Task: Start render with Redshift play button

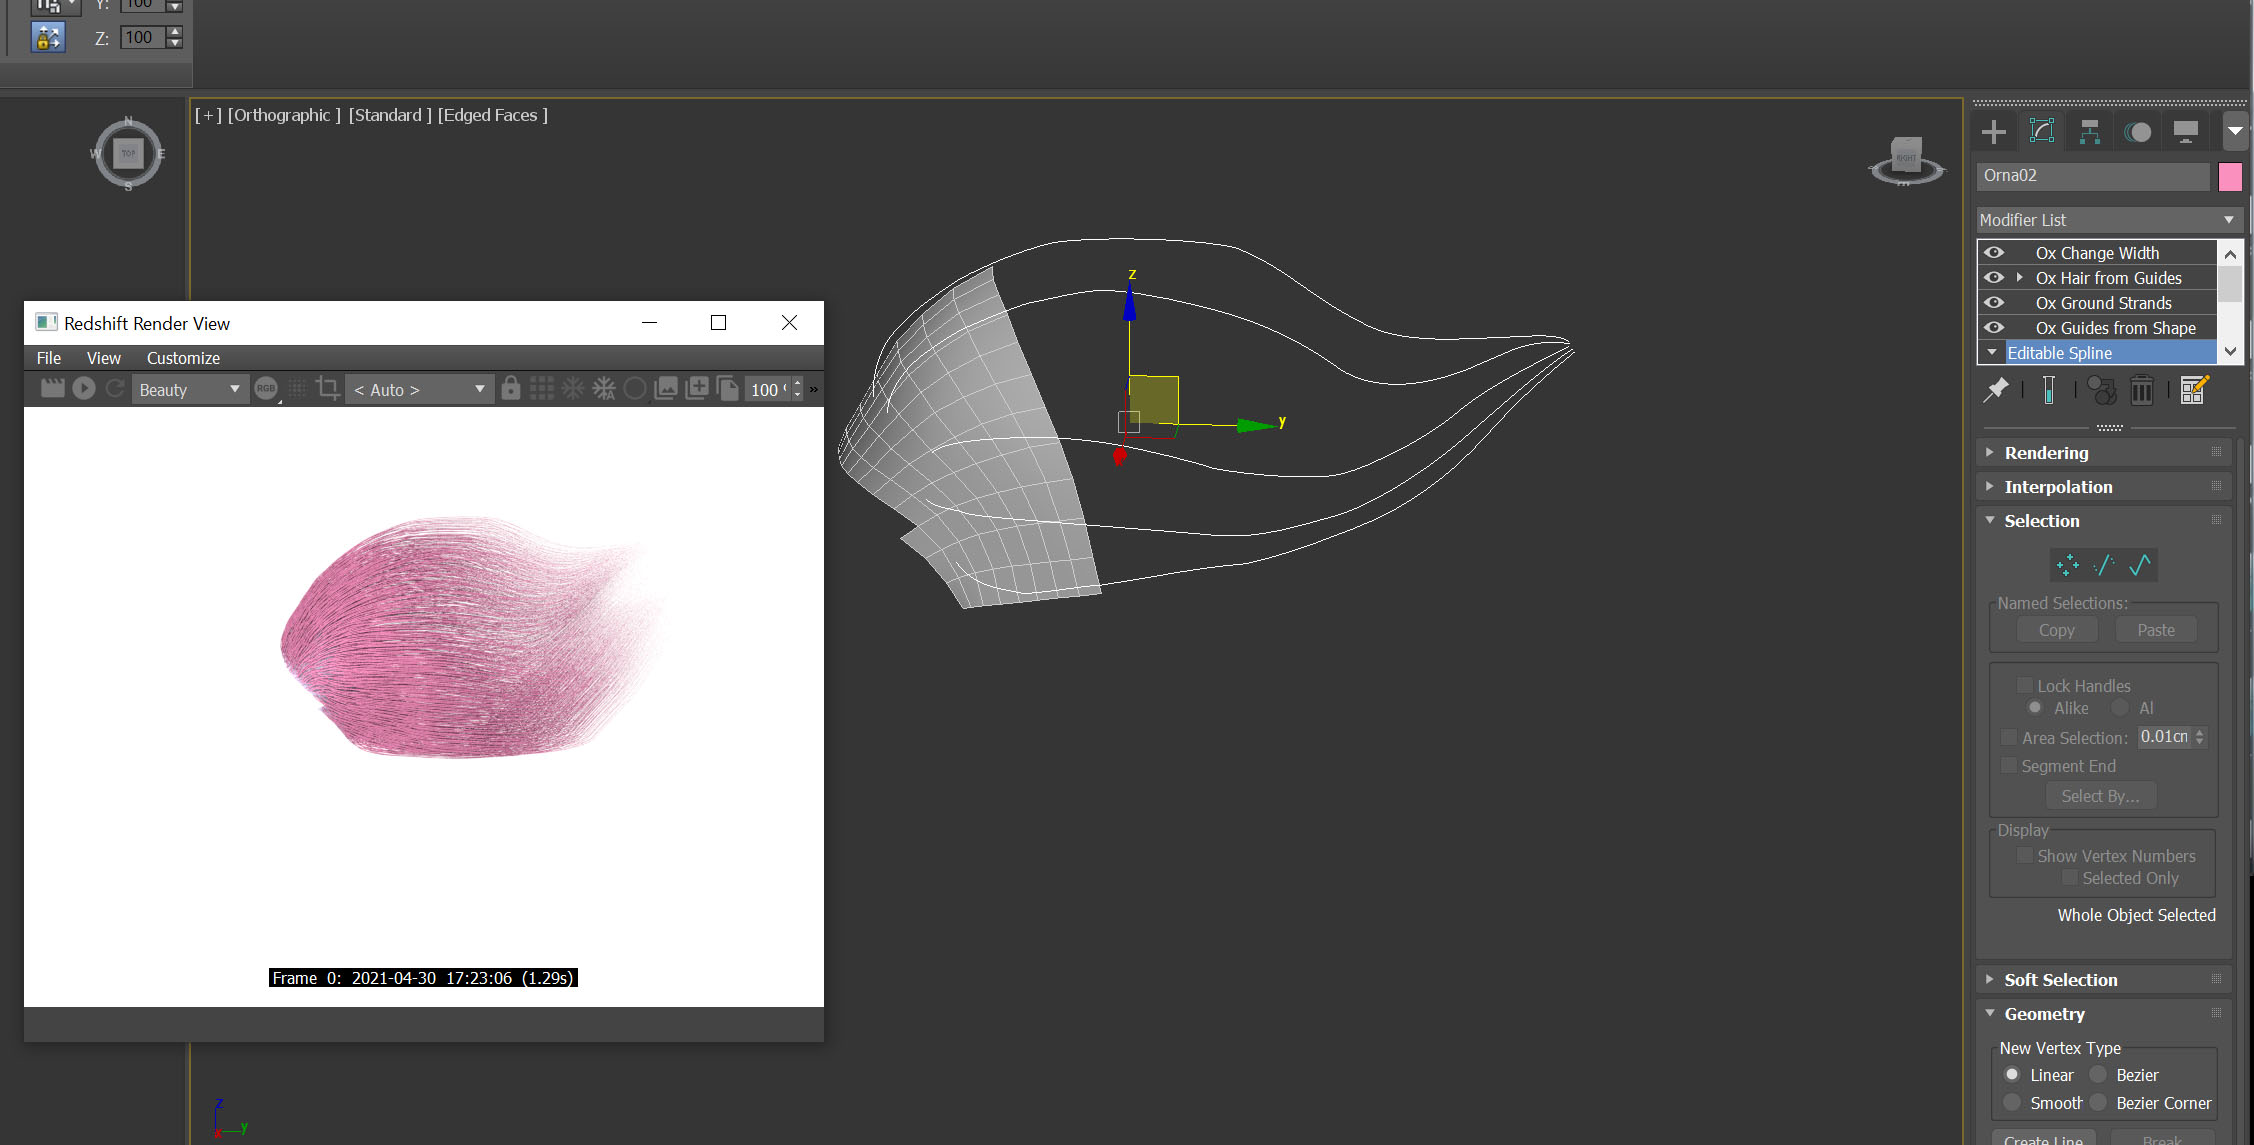Action: pyautogui.click(x=84, y=389)
